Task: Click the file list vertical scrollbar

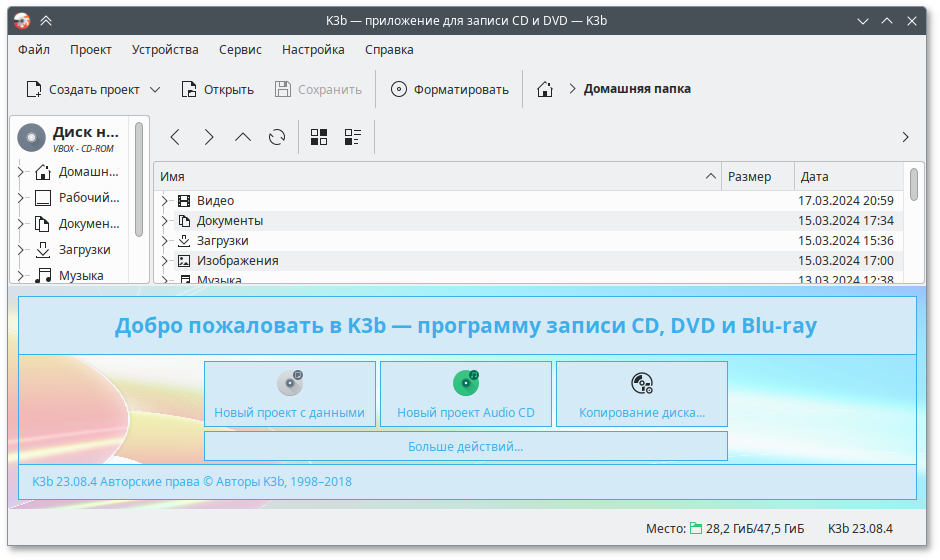Action: [x=914, y=185]
